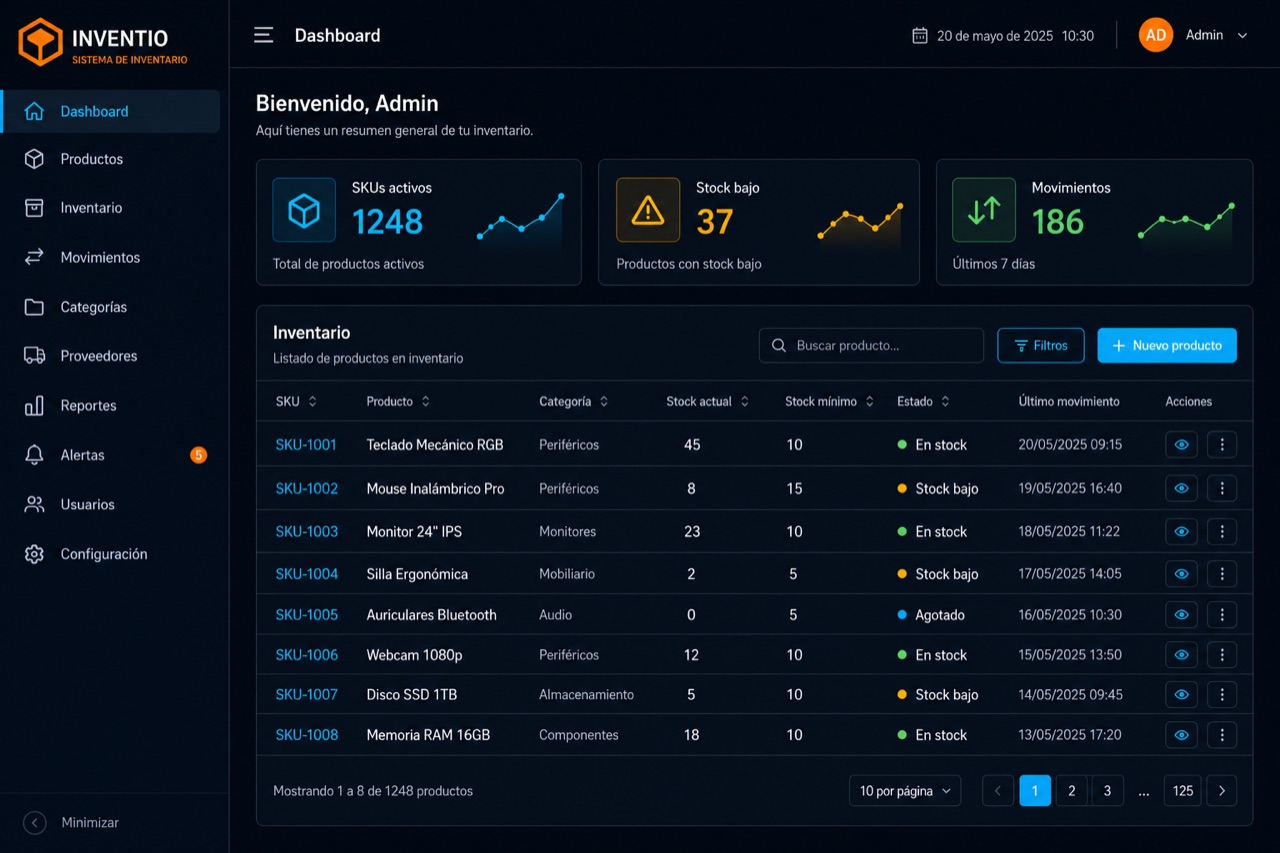Click the calendar icon beside the date
The height and width of the screenshot is (853, 1280).
[920, 35]
